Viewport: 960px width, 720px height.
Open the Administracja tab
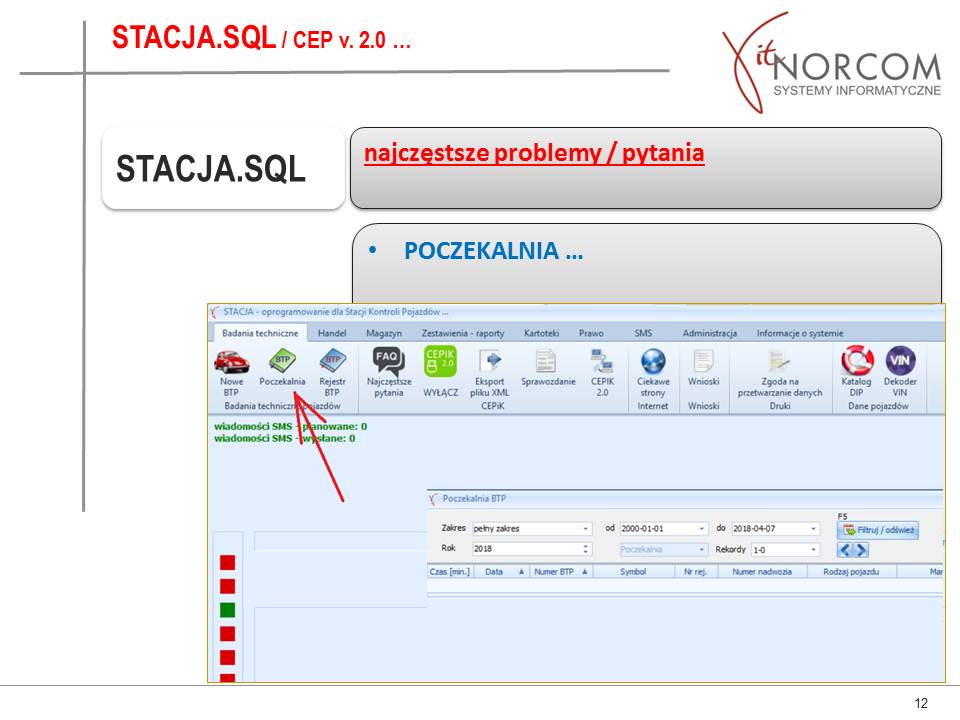[710, 333]
